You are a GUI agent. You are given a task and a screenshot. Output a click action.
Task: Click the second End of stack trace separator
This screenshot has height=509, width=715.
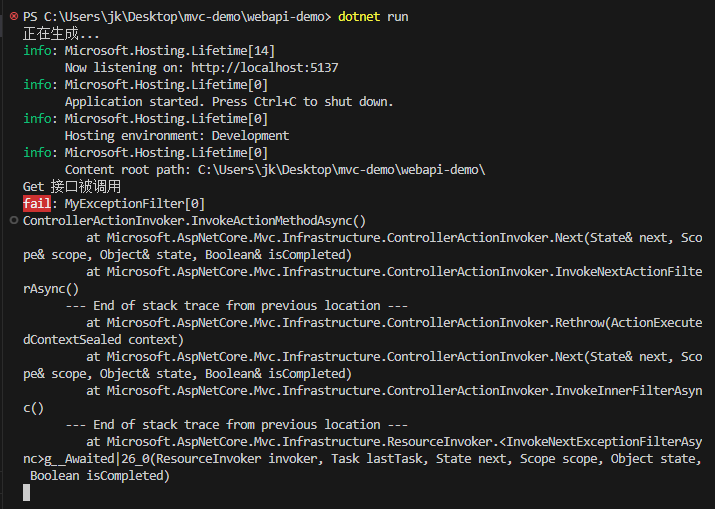pyautogui.click(x=237, y=425)
